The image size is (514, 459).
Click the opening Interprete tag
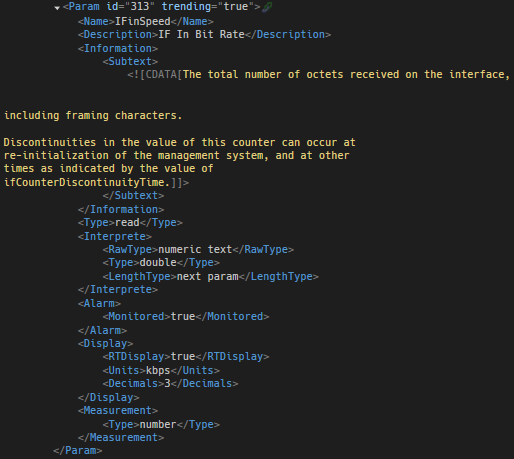tap(115, 236)
